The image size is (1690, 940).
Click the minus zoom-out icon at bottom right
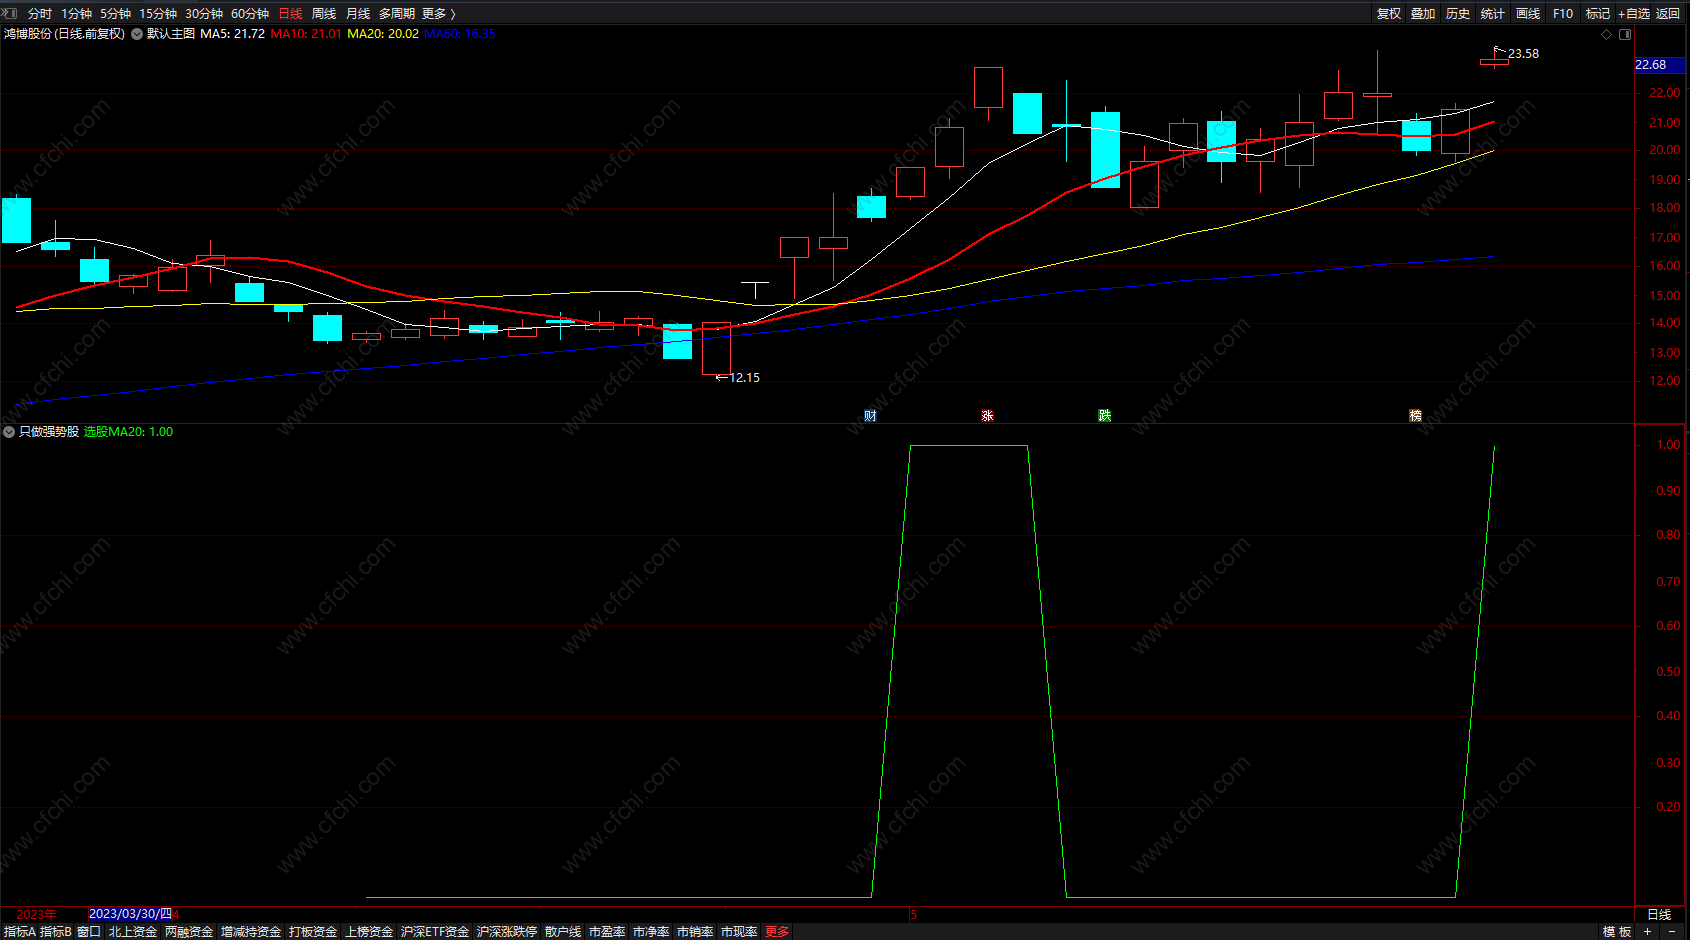(1672, 931)
